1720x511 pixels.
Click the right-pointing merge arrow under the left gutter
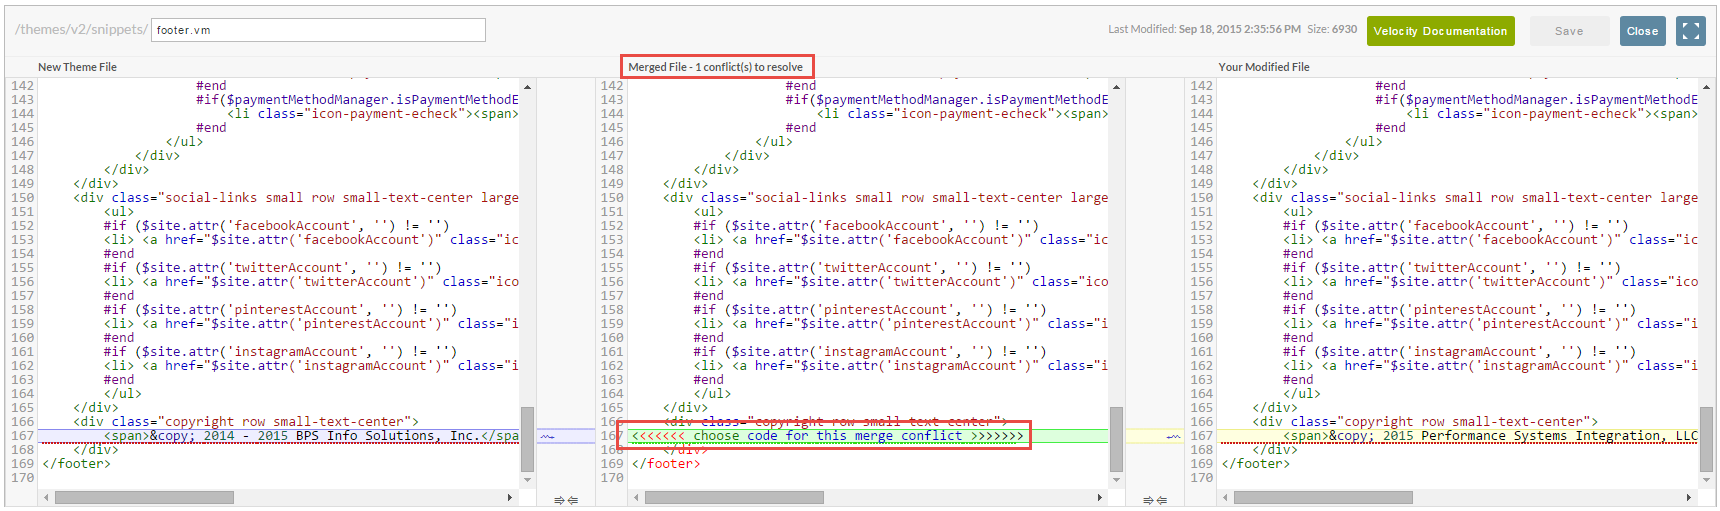tap(559, 500)
